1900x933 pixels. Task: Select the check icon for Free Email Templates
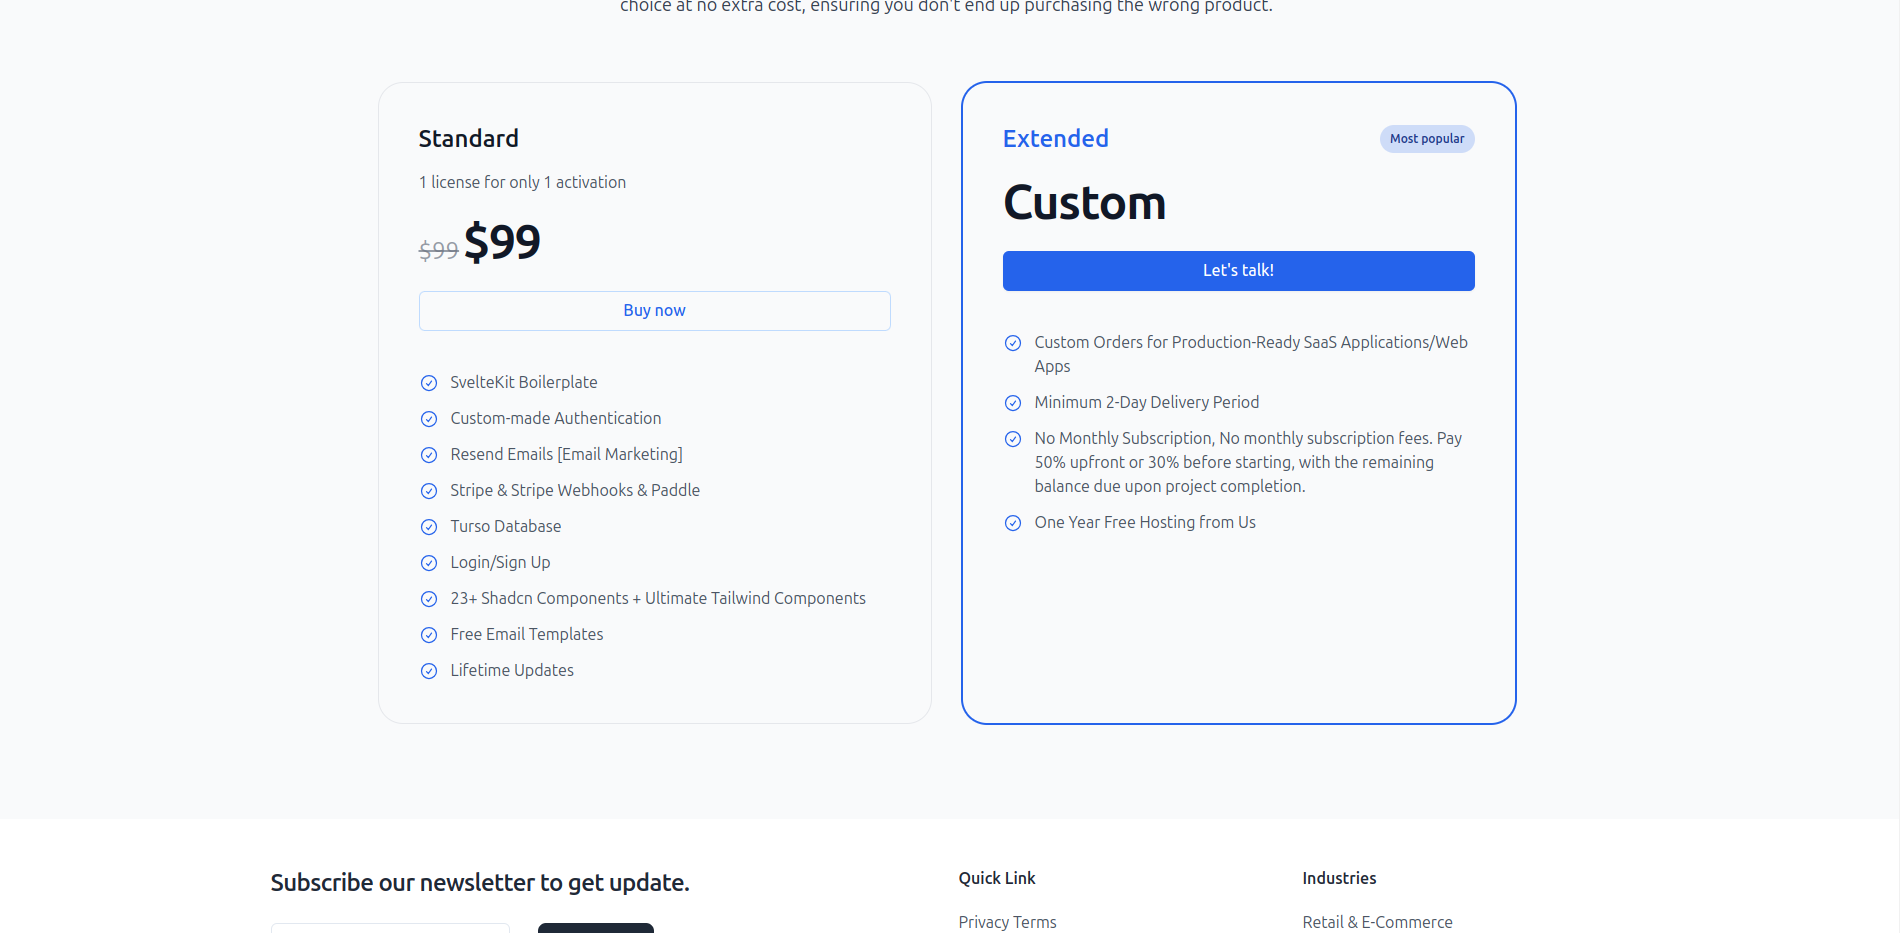click(429, 635)
